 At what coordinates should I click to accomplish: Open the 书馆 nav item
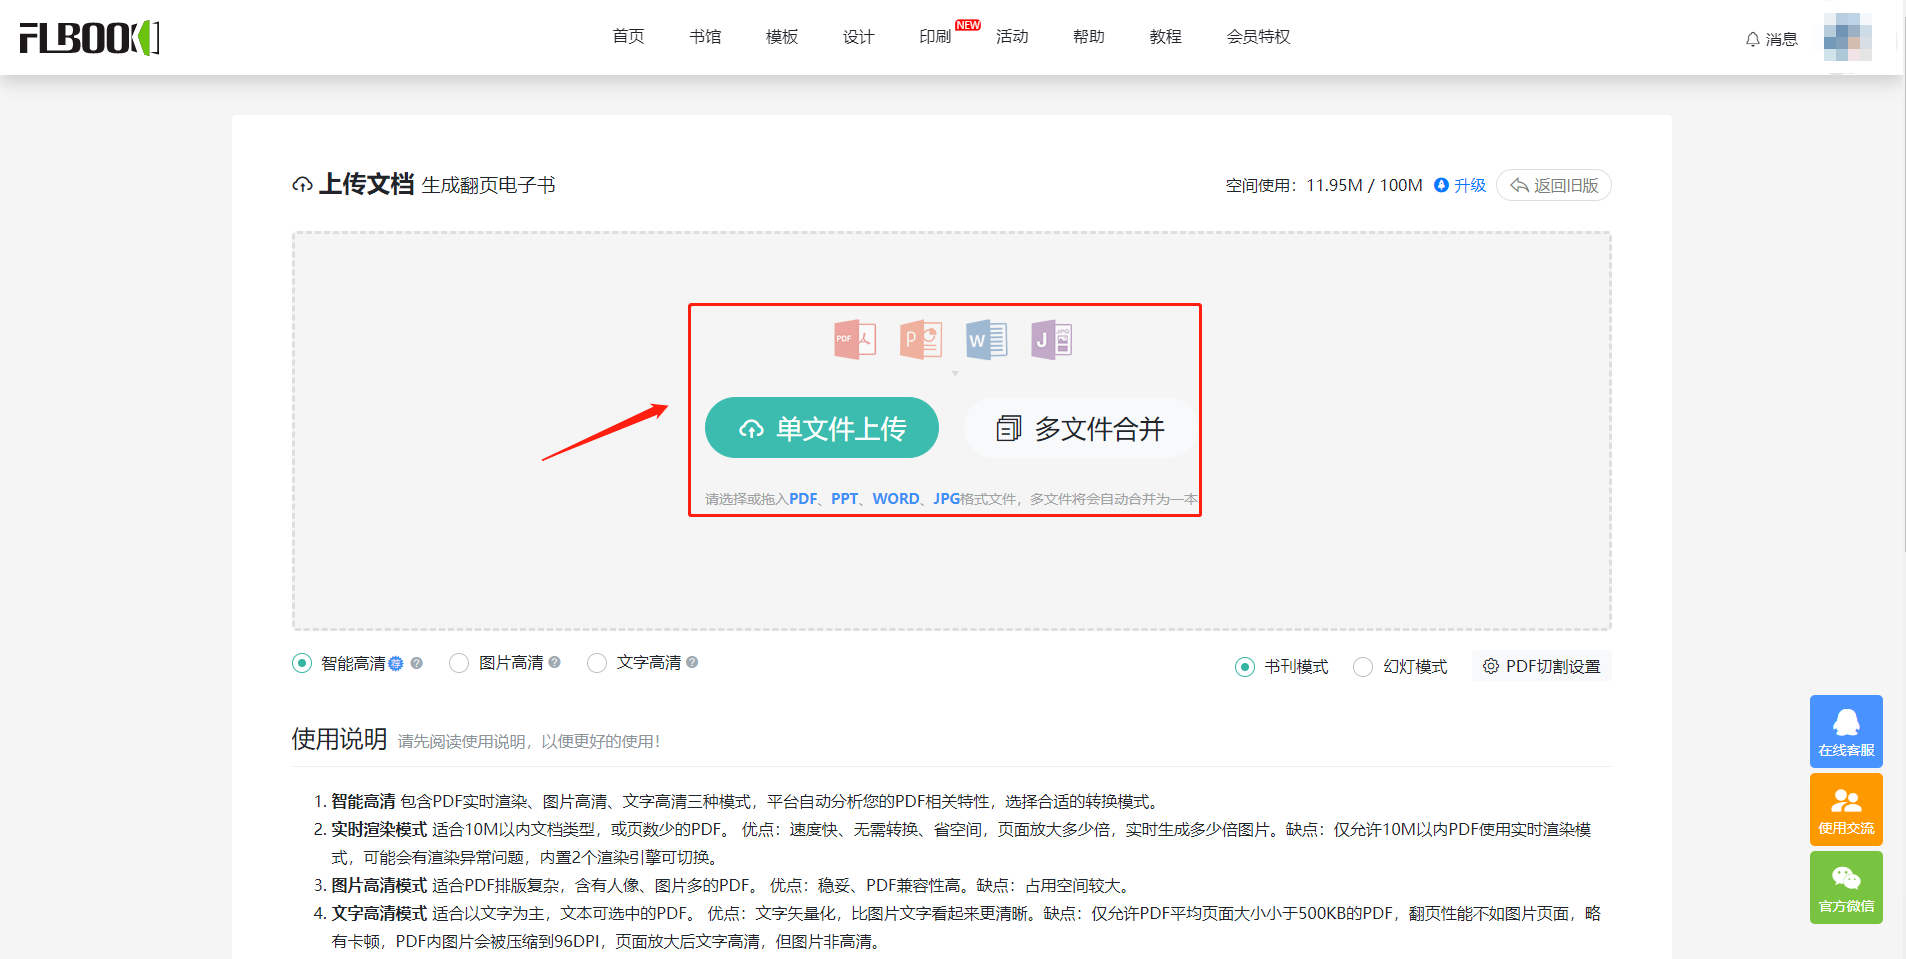(705, 37)
